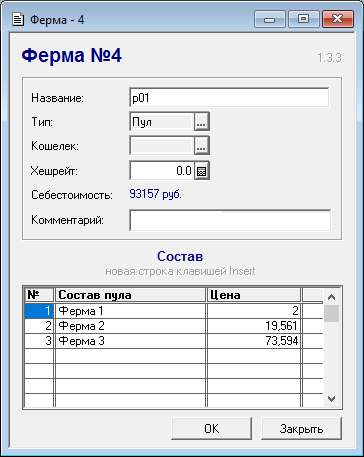Open the Тип selection ellipsis button
The image size is (364, 457).
202,122
